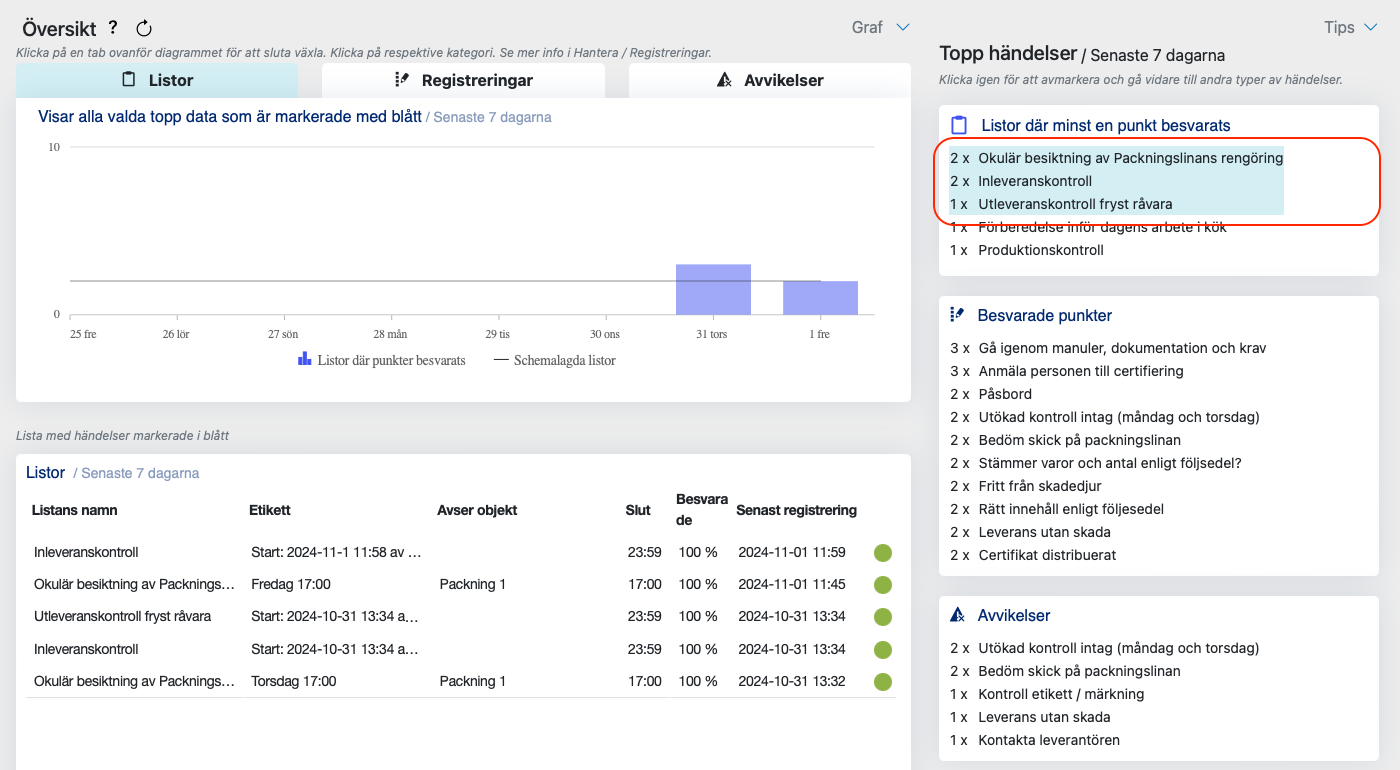Sort by Besvarade column header
The image size is (1400, 770).
[702, 510]
